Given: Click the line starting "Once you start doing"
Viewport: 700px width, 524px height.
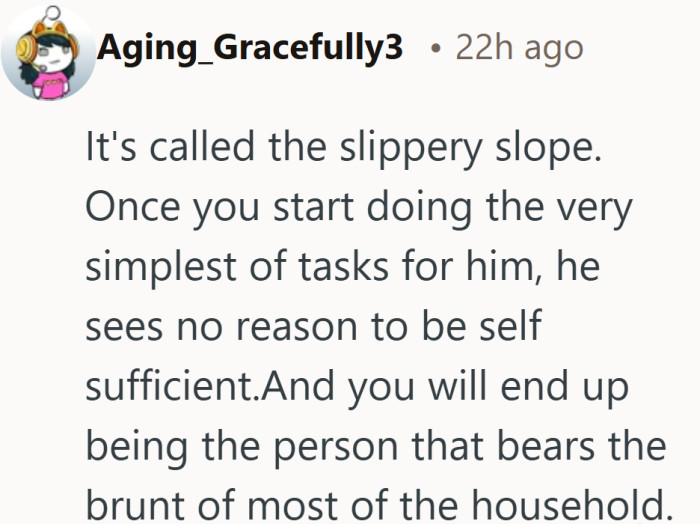Looking at the screenshot, I should (x=357, y=209).
